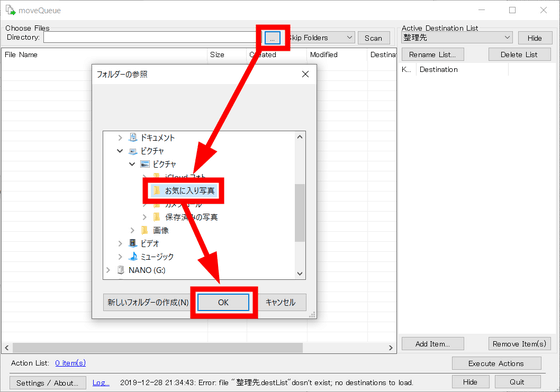Click Delete List button
560x392 pixels.
519,55
